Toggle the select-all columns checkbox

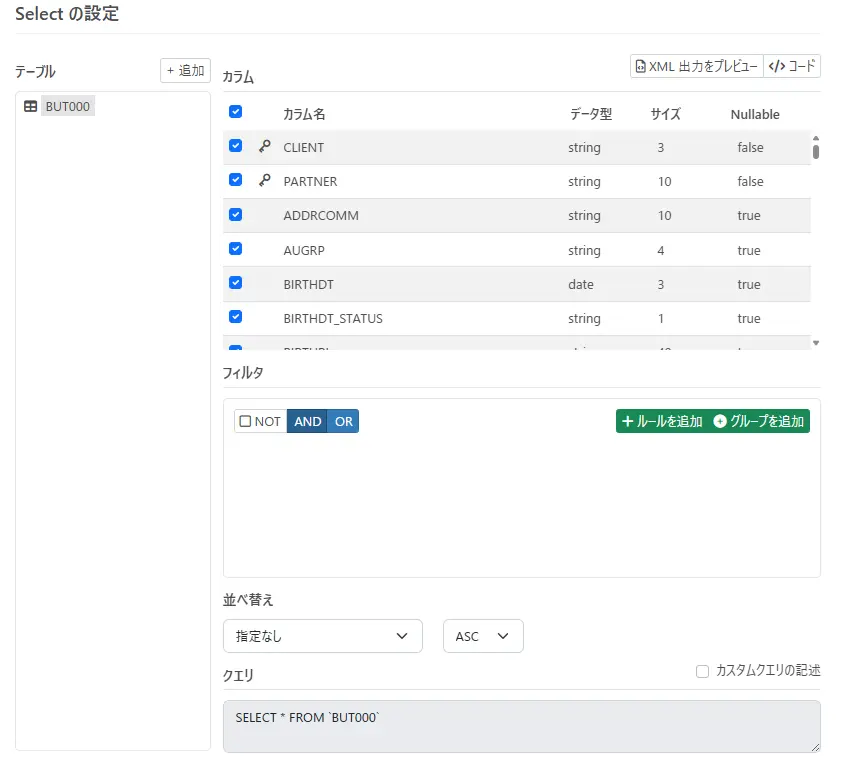click(x=235, y=112)
